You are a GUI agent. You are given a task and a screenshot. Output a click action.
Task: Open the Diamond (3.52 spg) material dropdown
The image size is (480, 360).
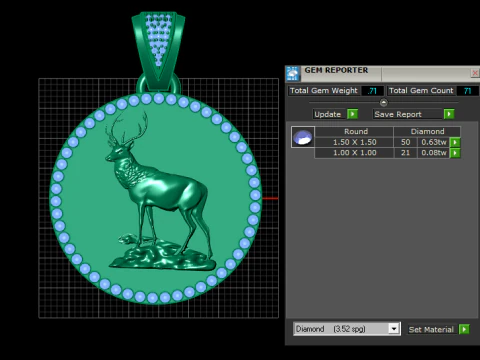click(394, 329)
